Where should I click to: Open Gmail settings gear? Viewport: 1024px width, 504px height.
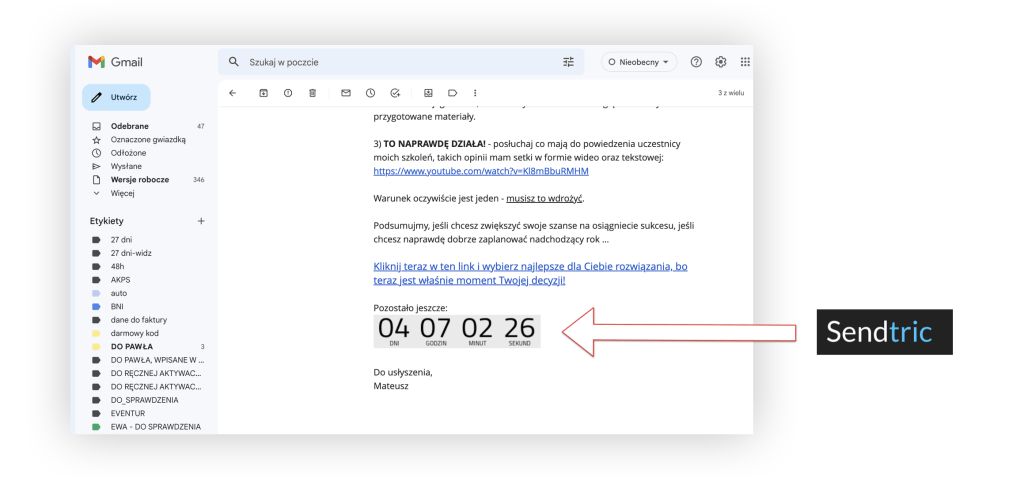click(721, 62)
